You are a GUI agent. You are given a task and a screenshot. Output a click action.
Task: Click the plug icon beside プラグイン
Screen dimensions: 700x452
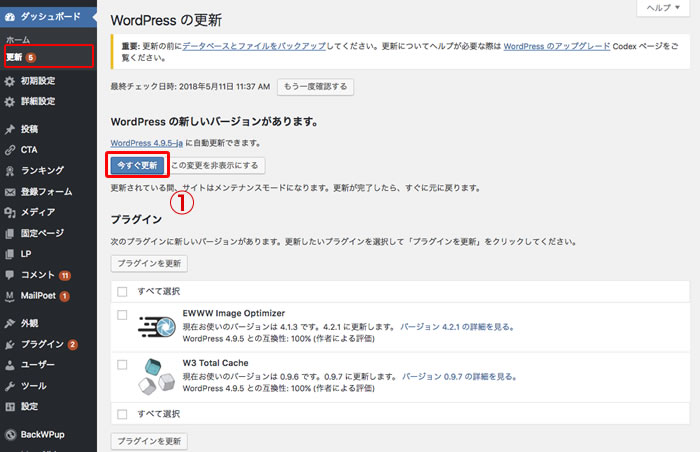[10, 344]
